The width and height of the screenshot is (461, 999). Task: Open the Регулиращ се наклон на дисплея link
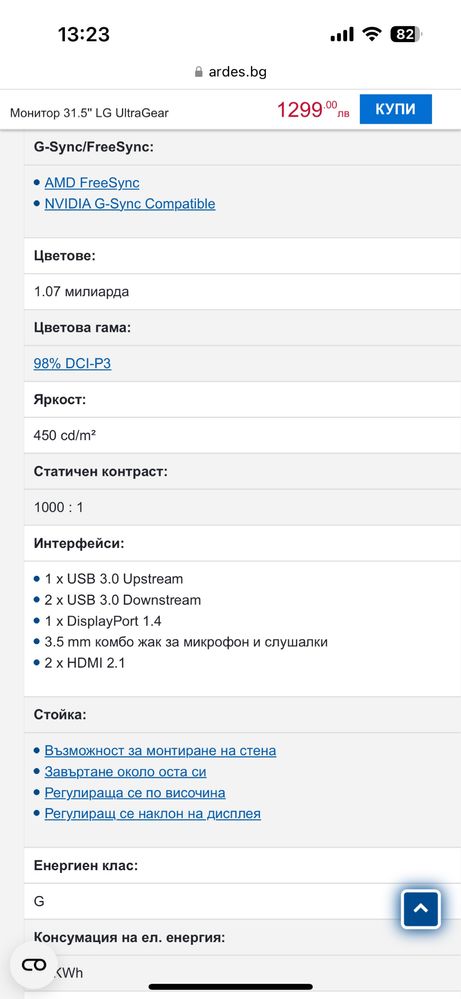coord(153,814)
